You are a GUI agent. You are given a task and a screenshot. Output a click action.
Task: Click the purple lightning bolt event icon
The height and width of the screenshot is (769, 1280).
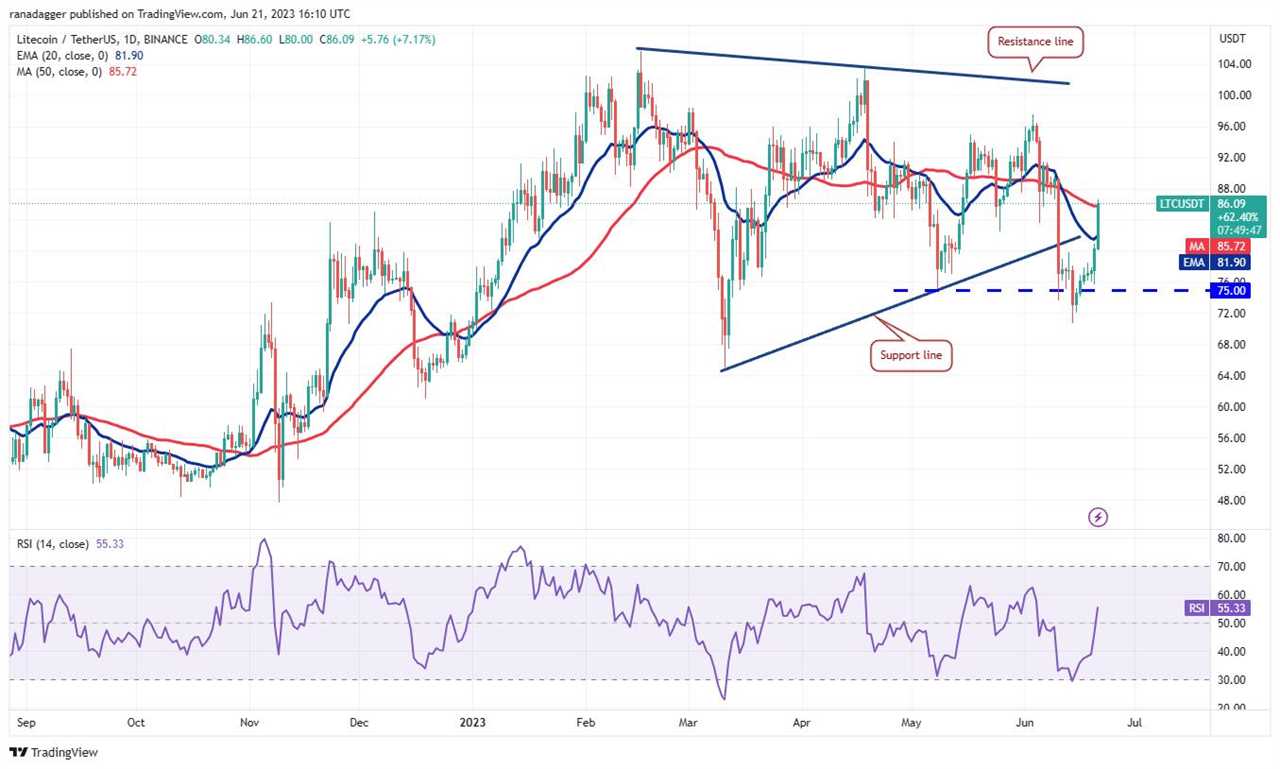point(1098,517)
